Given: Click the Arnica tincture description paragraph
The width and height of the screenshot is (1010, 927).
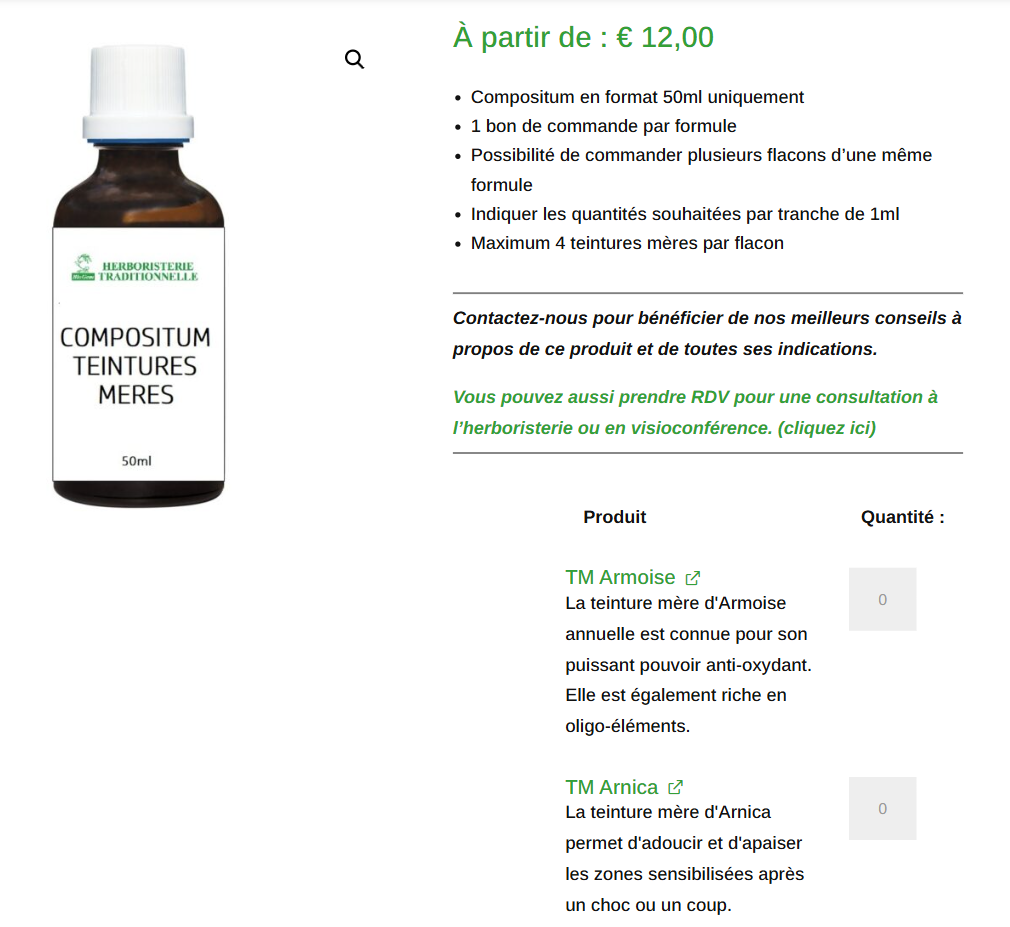Looking at the screenshot, I should pos(685,858).
